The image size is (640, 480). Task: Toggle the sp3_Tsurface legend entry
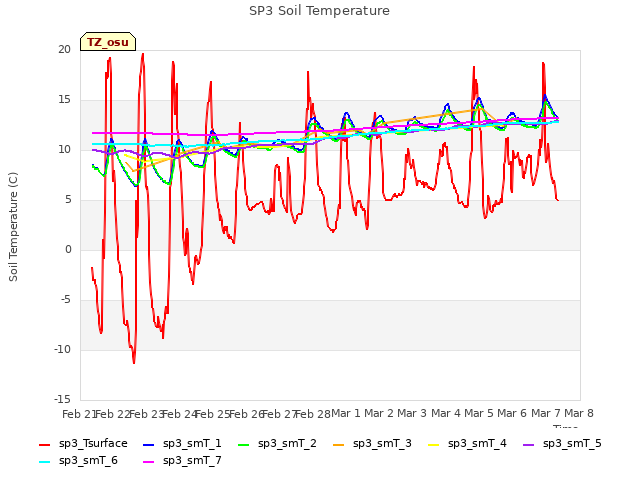click(x=83, y=444)
